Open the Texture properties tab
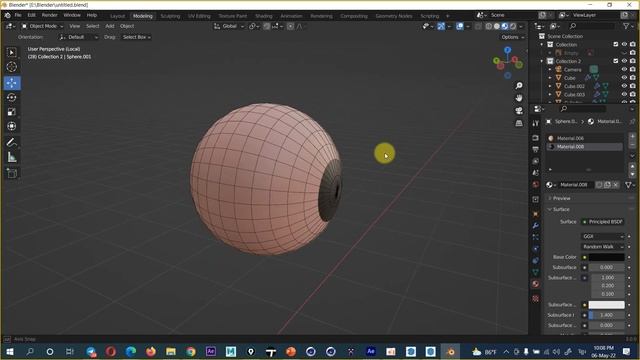This screenshot has width=640, height=360. pyautogui.click(x=536, y=299)
